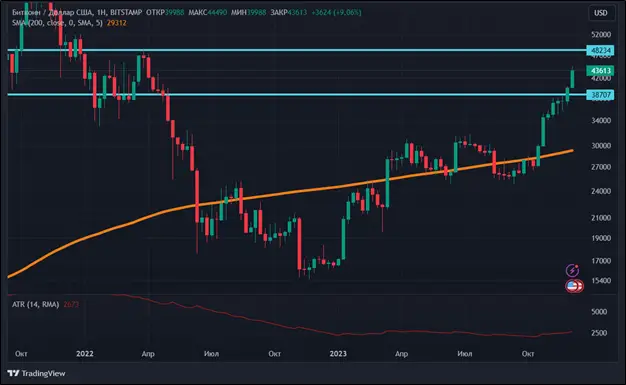Select the SMA 200 indicator legend

[x=57, y=23]
